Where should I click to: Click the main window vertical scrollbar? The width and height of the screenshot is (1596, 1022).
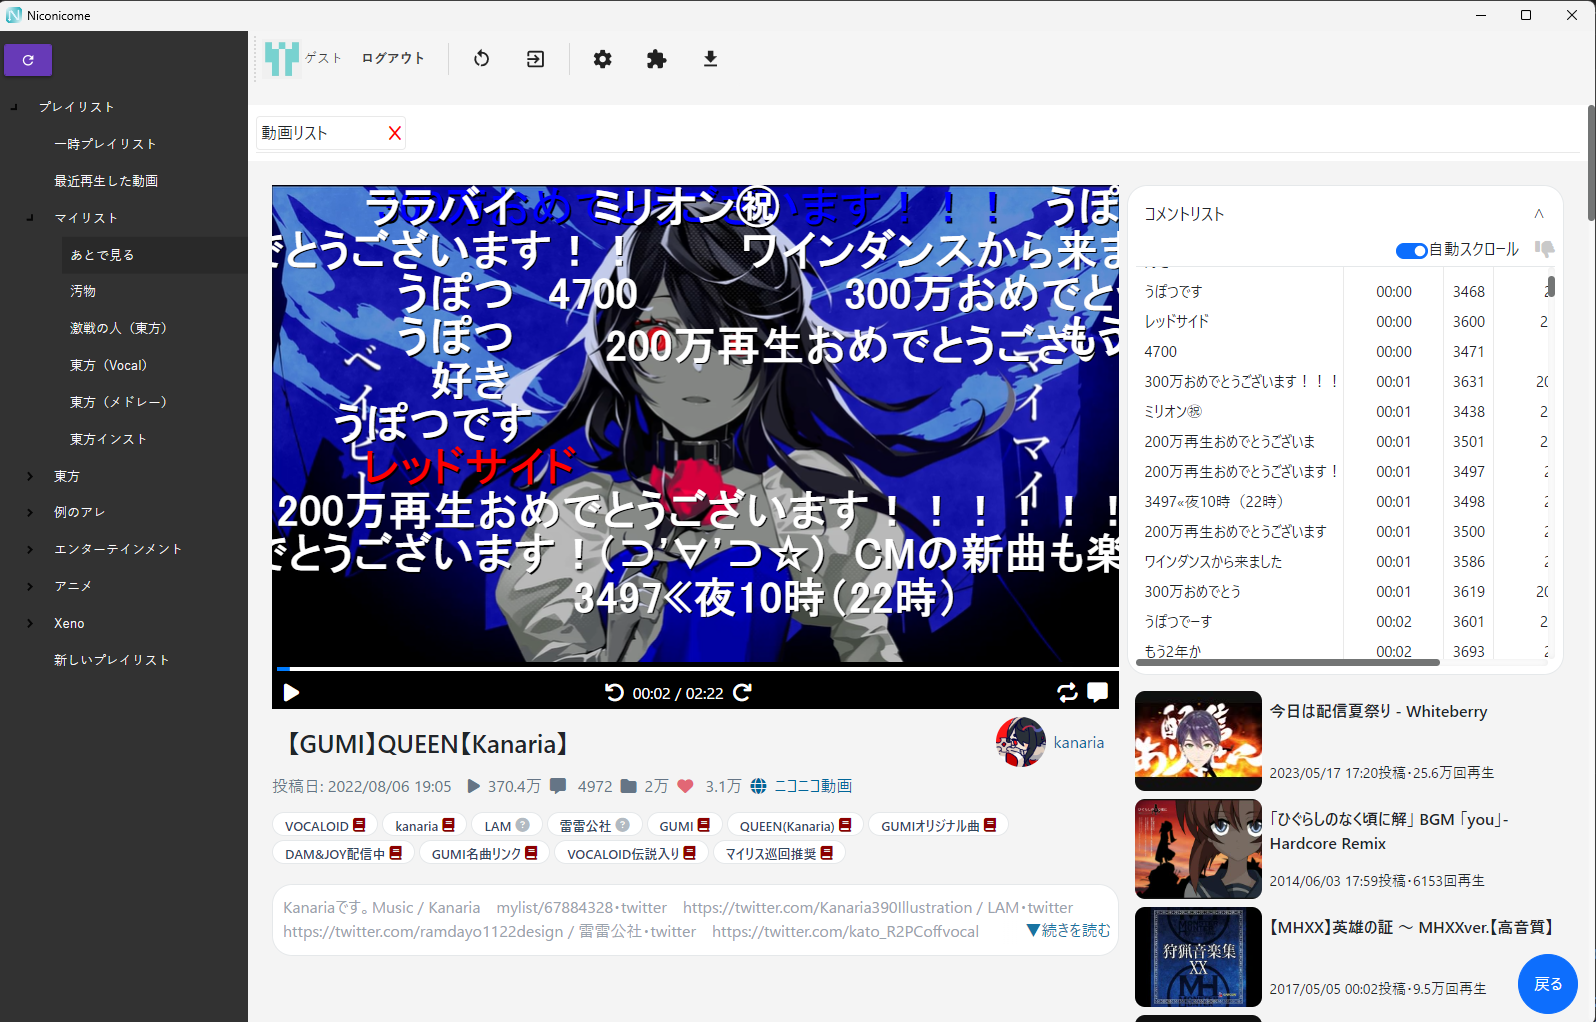(1591, 163)
